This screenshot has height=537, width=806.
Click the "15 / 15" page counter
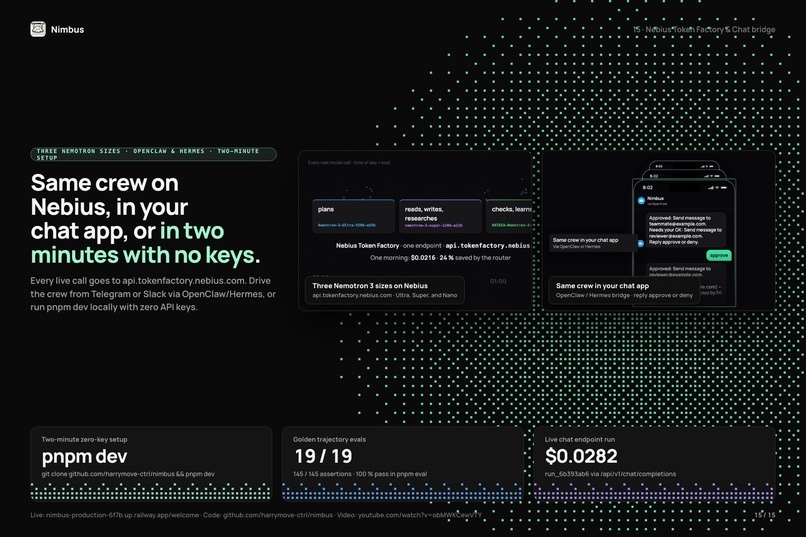click(765, 514)
